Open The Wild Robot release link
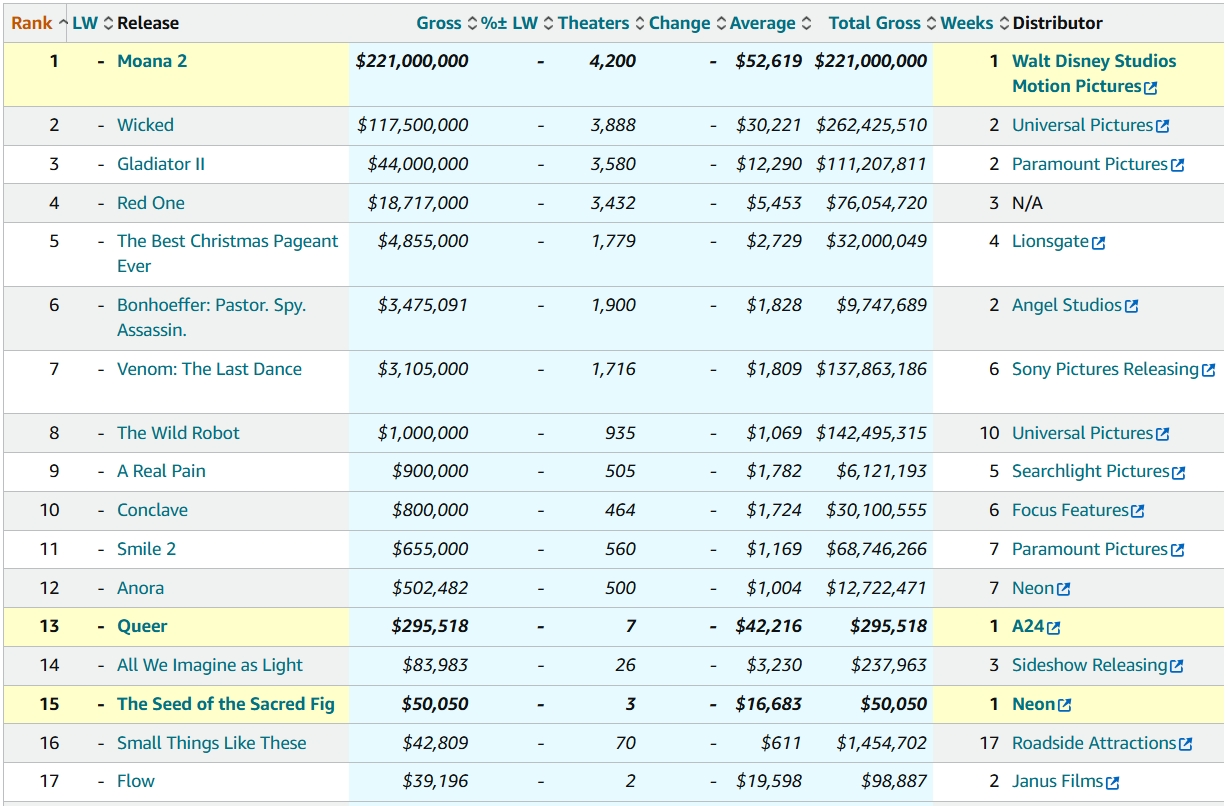 [x=178, y=433]
